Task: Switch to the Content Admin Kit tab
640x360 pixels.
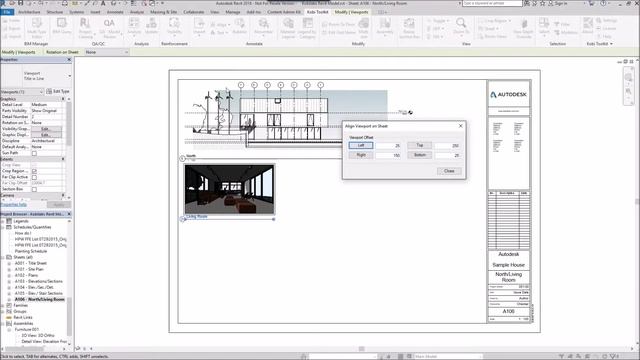Action: [284, 12]
